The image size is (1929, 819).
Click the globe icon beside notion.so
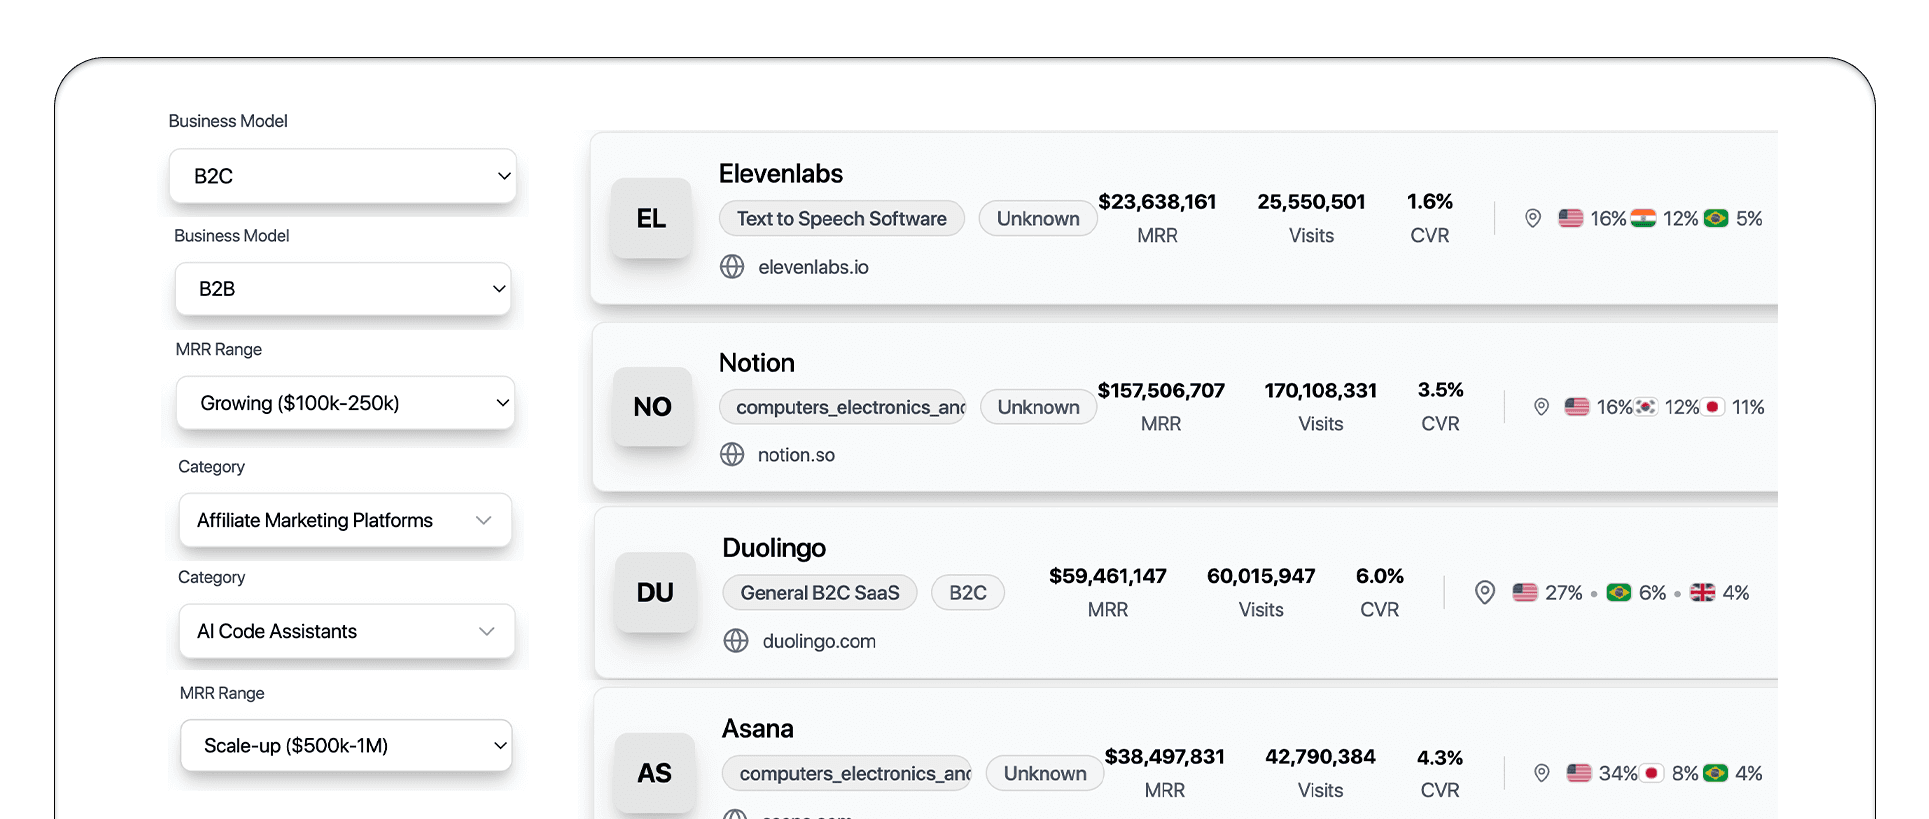click(x=732, y=455)
